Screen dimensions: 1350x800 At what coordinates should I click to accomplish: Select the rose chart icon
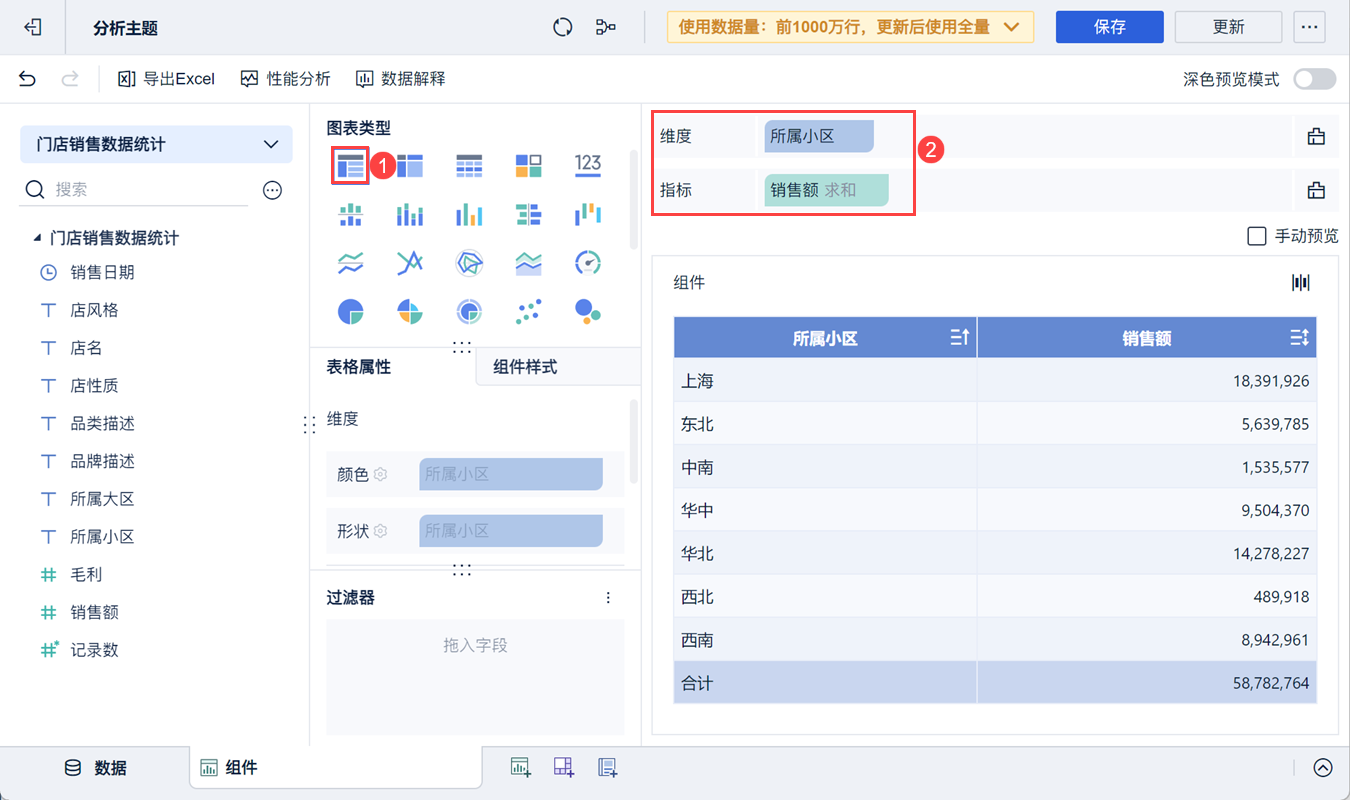point(410,312)
